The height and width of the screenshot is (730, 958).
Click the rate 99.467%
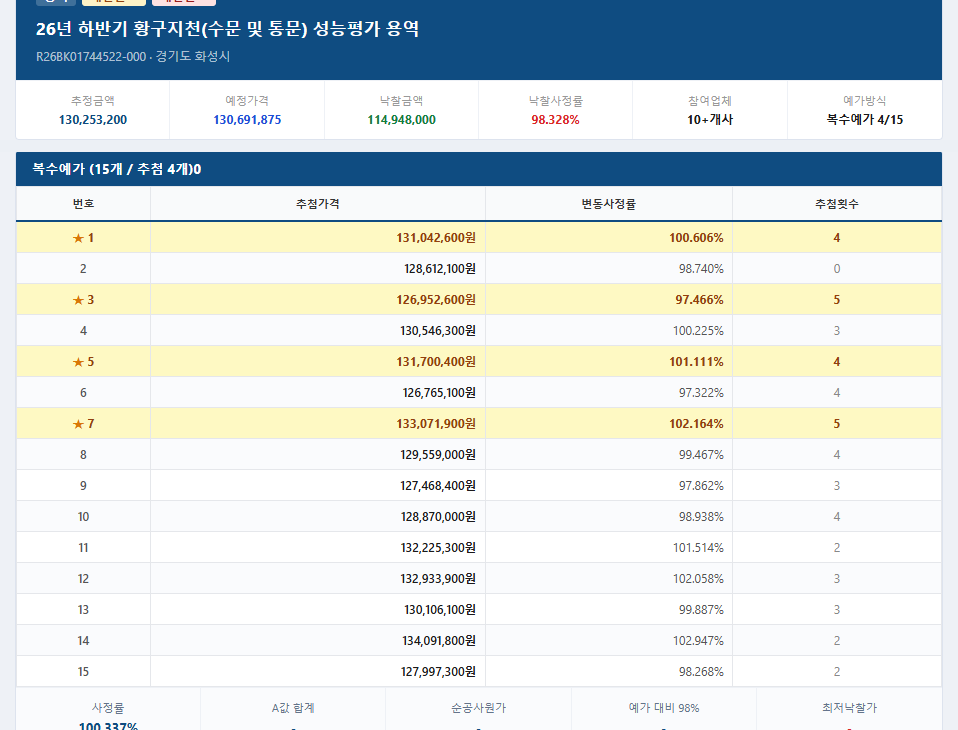[x=701, y=454]
